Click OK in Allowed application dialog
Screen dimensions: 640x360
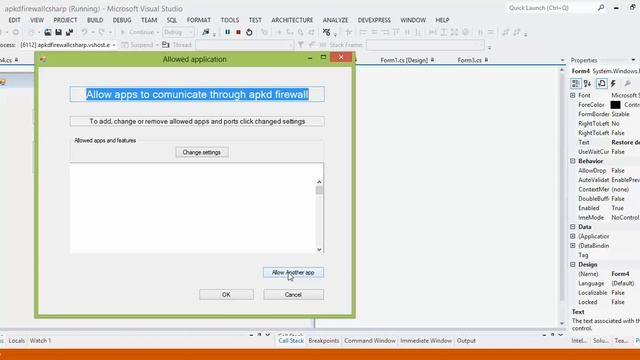point(226,294)
